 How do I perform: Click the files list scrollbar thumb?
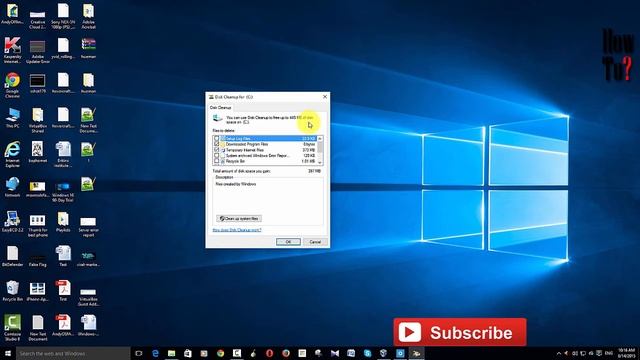pyautogui.click(x=320, y=147)
